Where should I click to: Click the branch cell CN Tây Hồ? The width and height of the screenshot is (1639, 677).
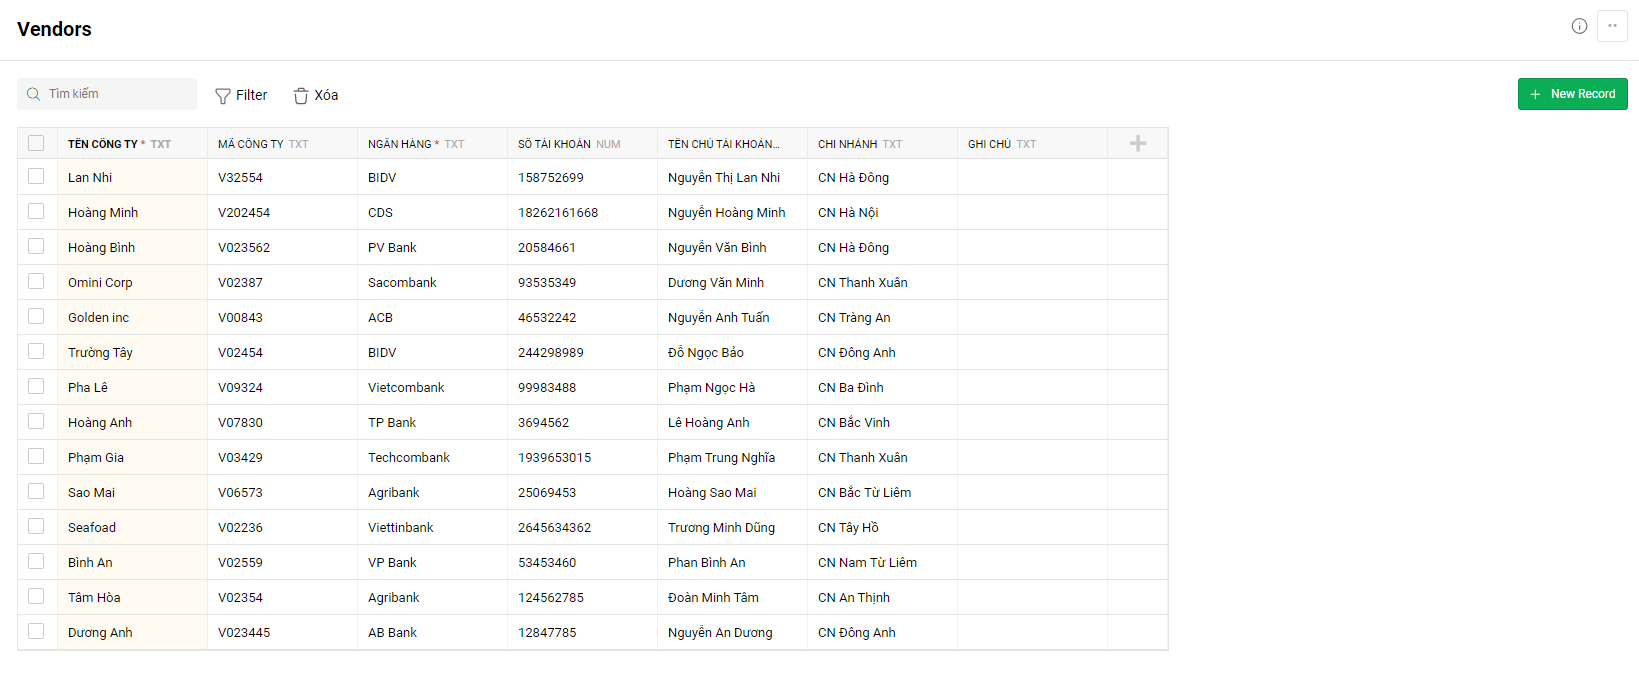click(882, 527)
